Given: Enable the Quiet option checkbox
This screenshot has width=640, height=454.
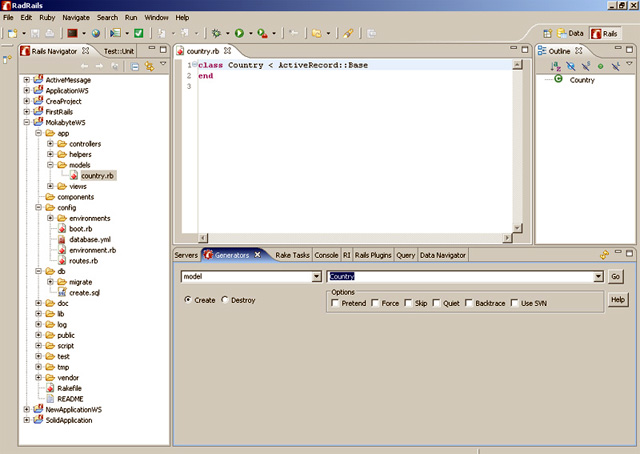Looking at the screenshot, I should [436, 303].
